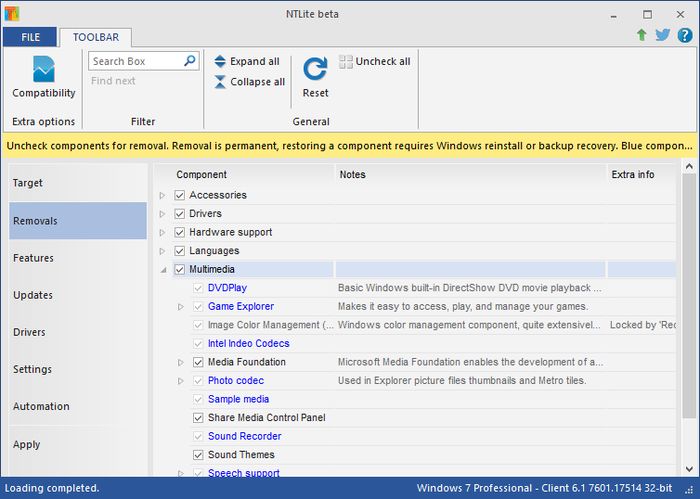Expand the Media Foundation node
Screen dimensions: 700x499
(x=181, y=362)
